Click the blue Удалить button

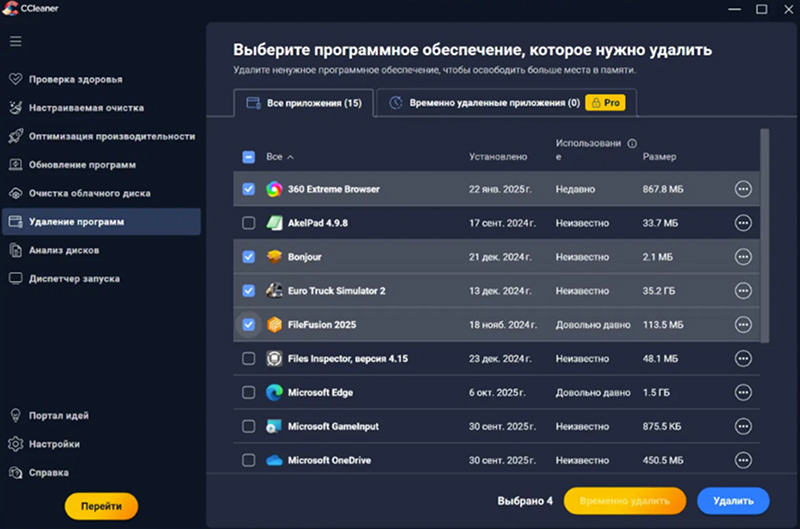coord(733,501)
